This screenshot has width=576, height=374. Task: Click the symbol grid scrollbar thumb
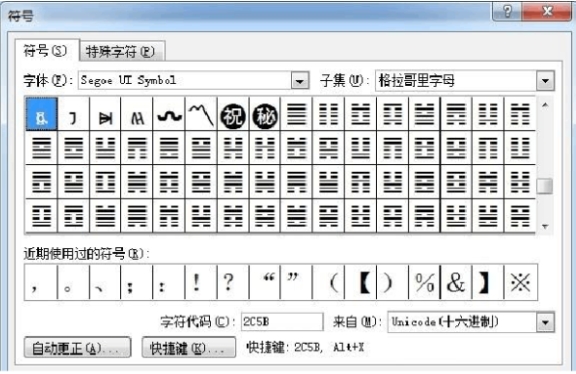coord(545,186)
